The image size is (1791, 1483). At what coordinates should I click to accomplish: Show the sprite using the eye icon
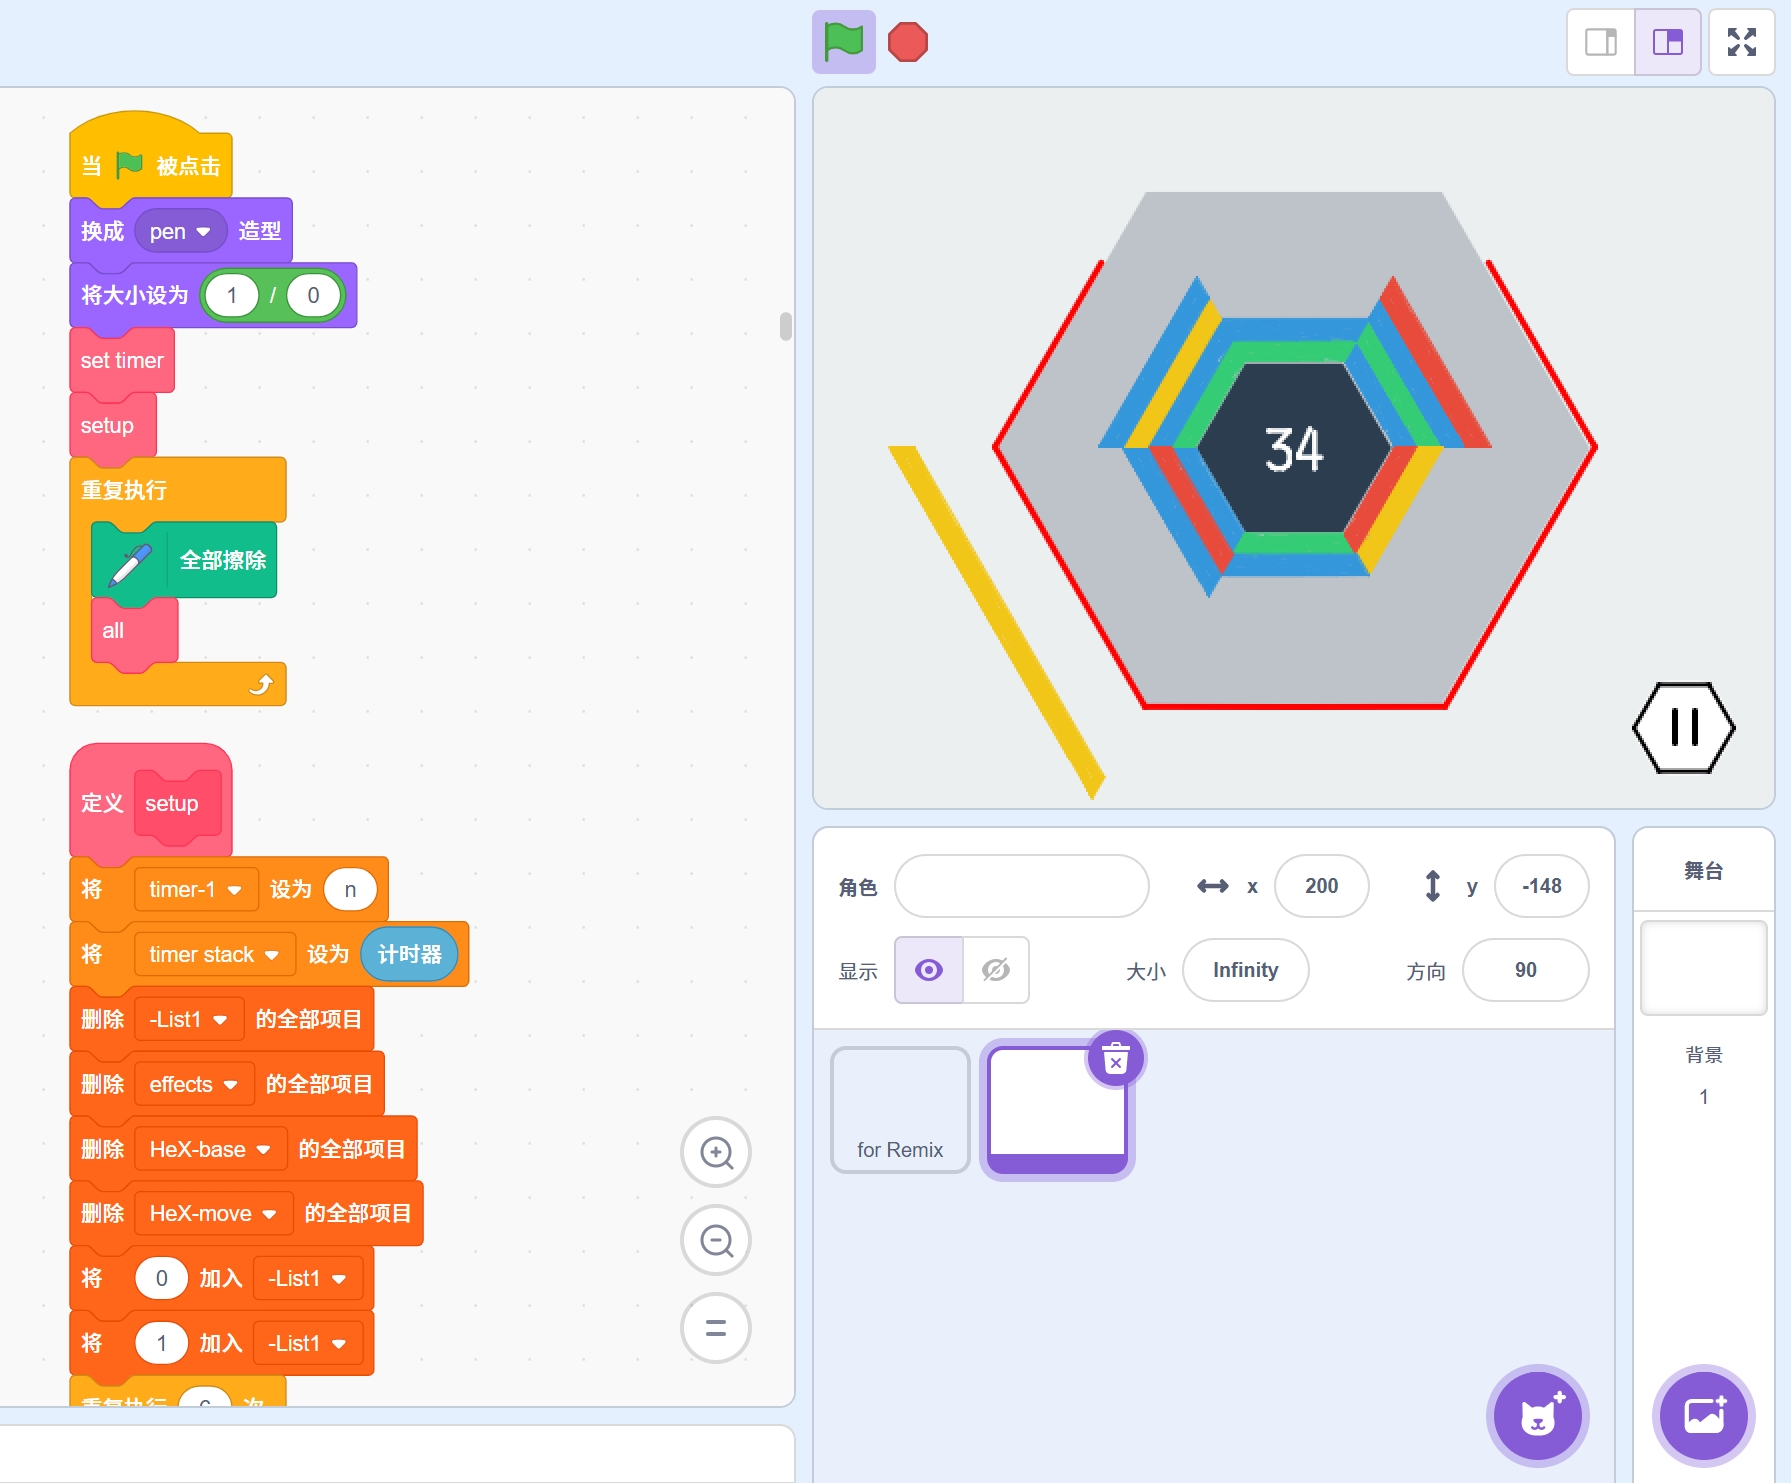point(929,970)
